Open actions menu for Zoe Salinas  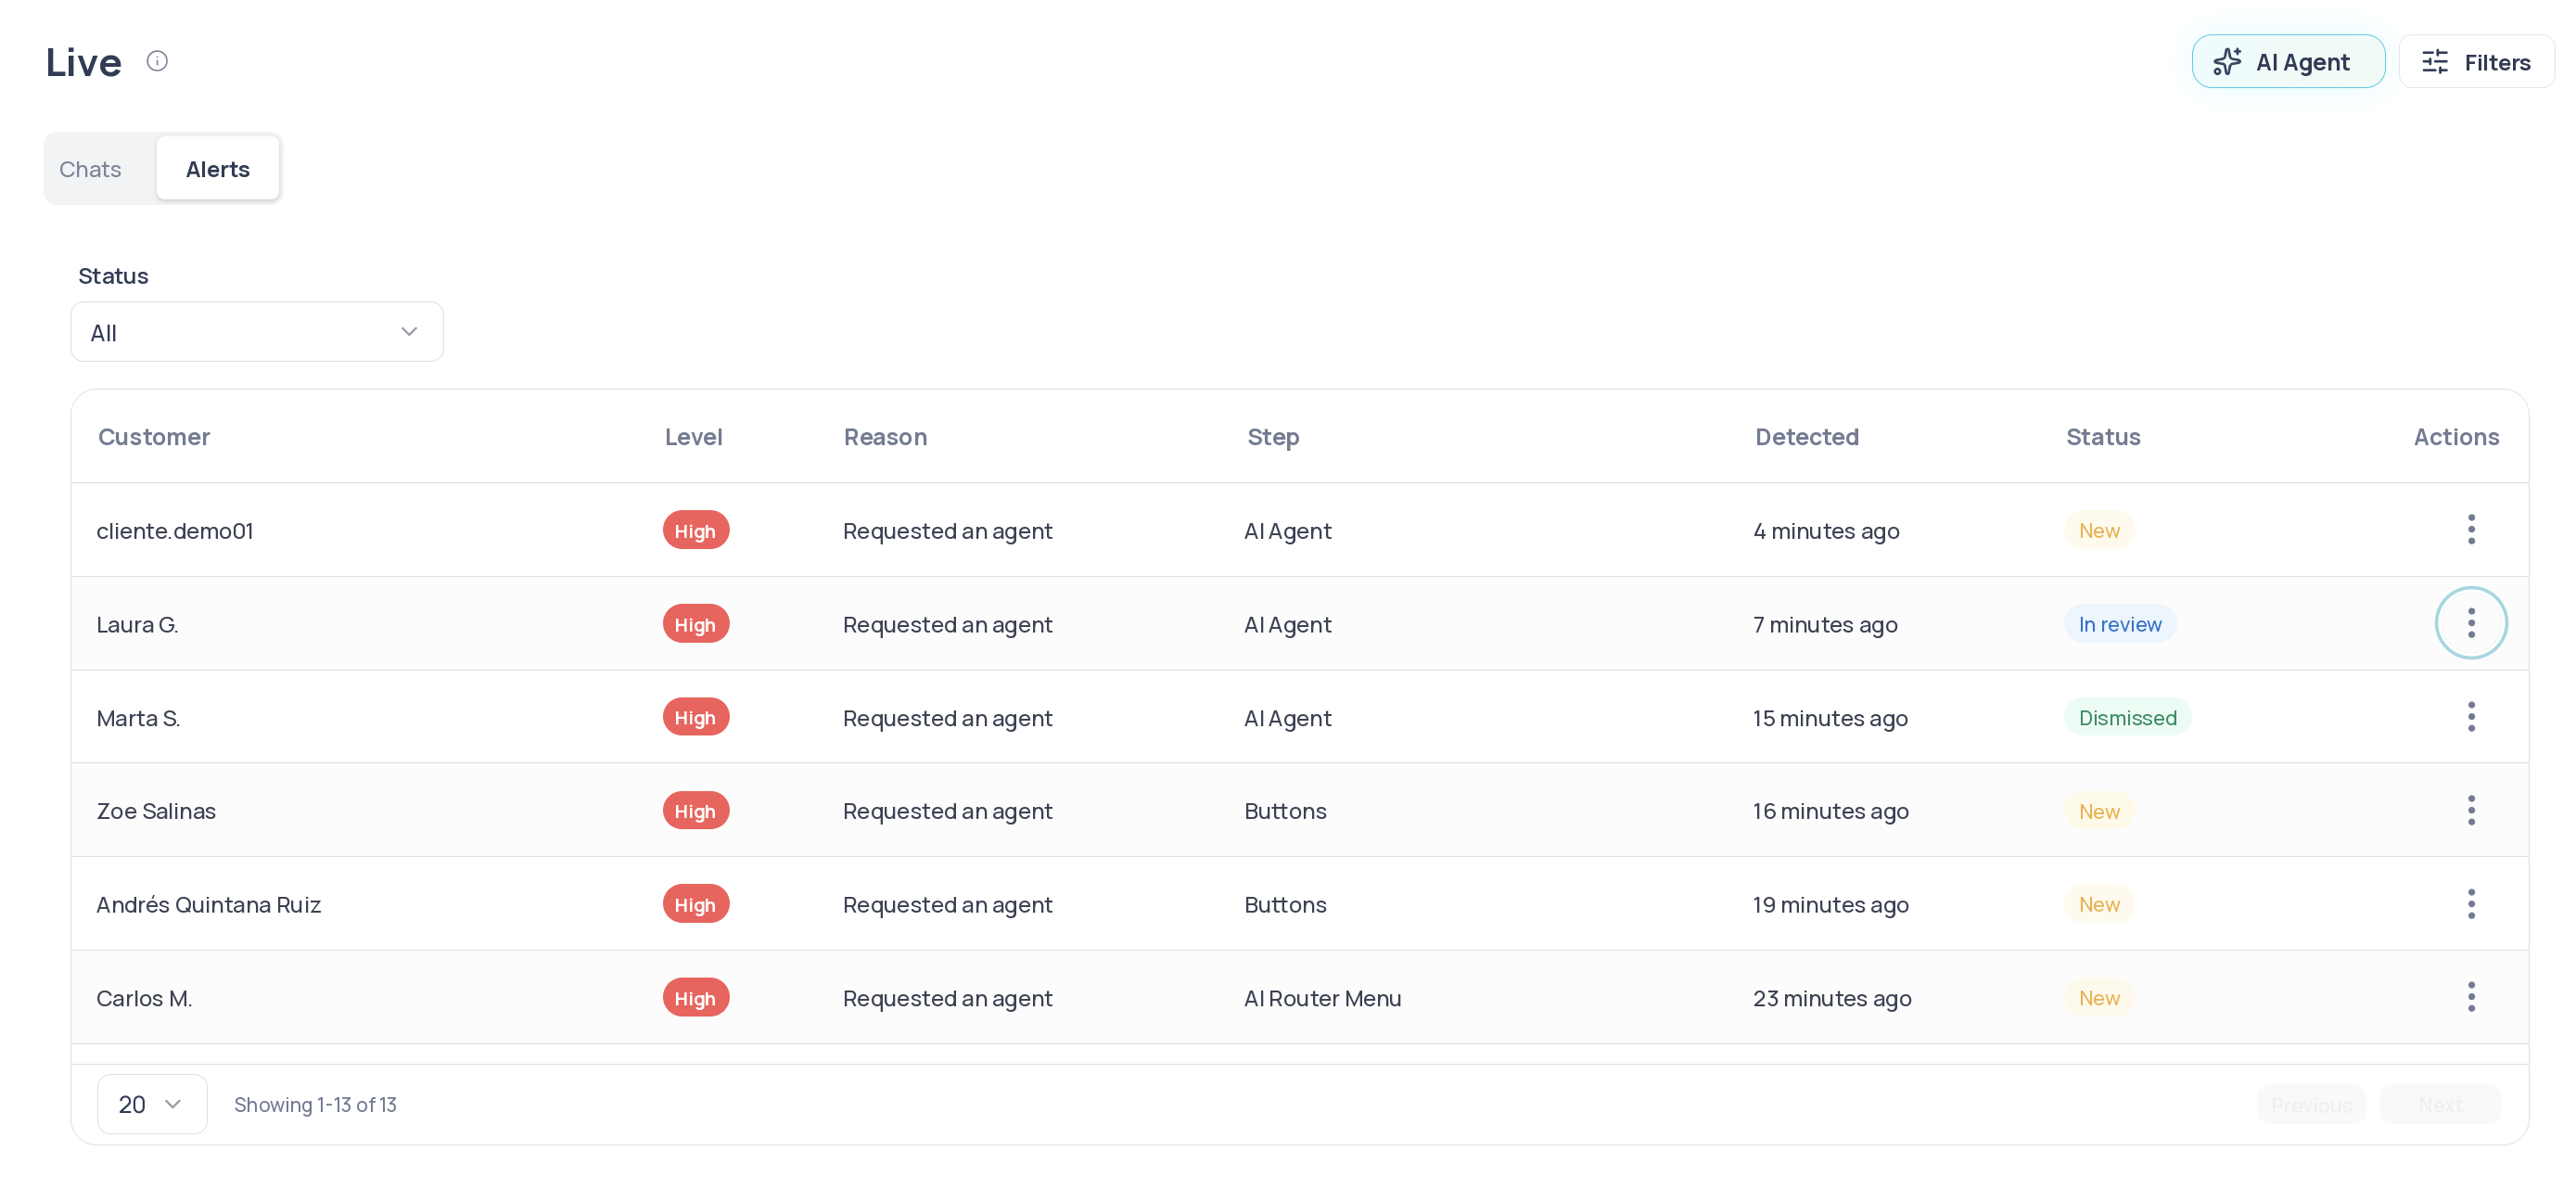coord(2470,810)
